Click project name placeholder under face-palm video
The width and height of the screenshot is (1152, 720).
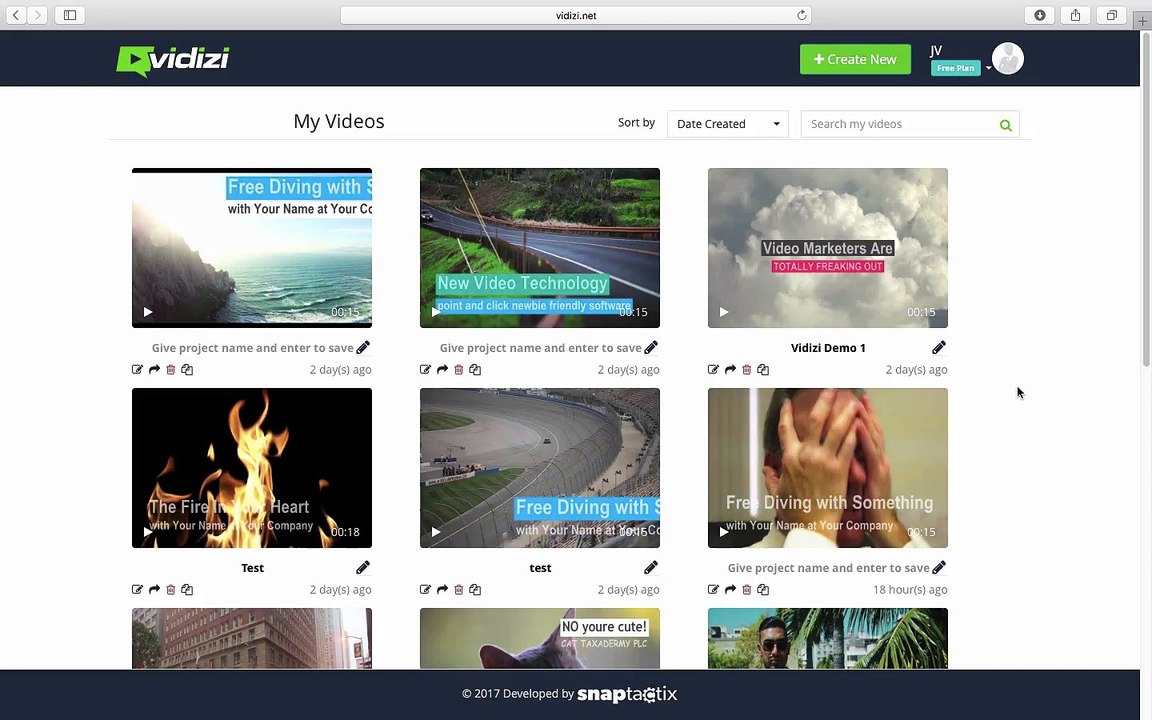(828, 568)
